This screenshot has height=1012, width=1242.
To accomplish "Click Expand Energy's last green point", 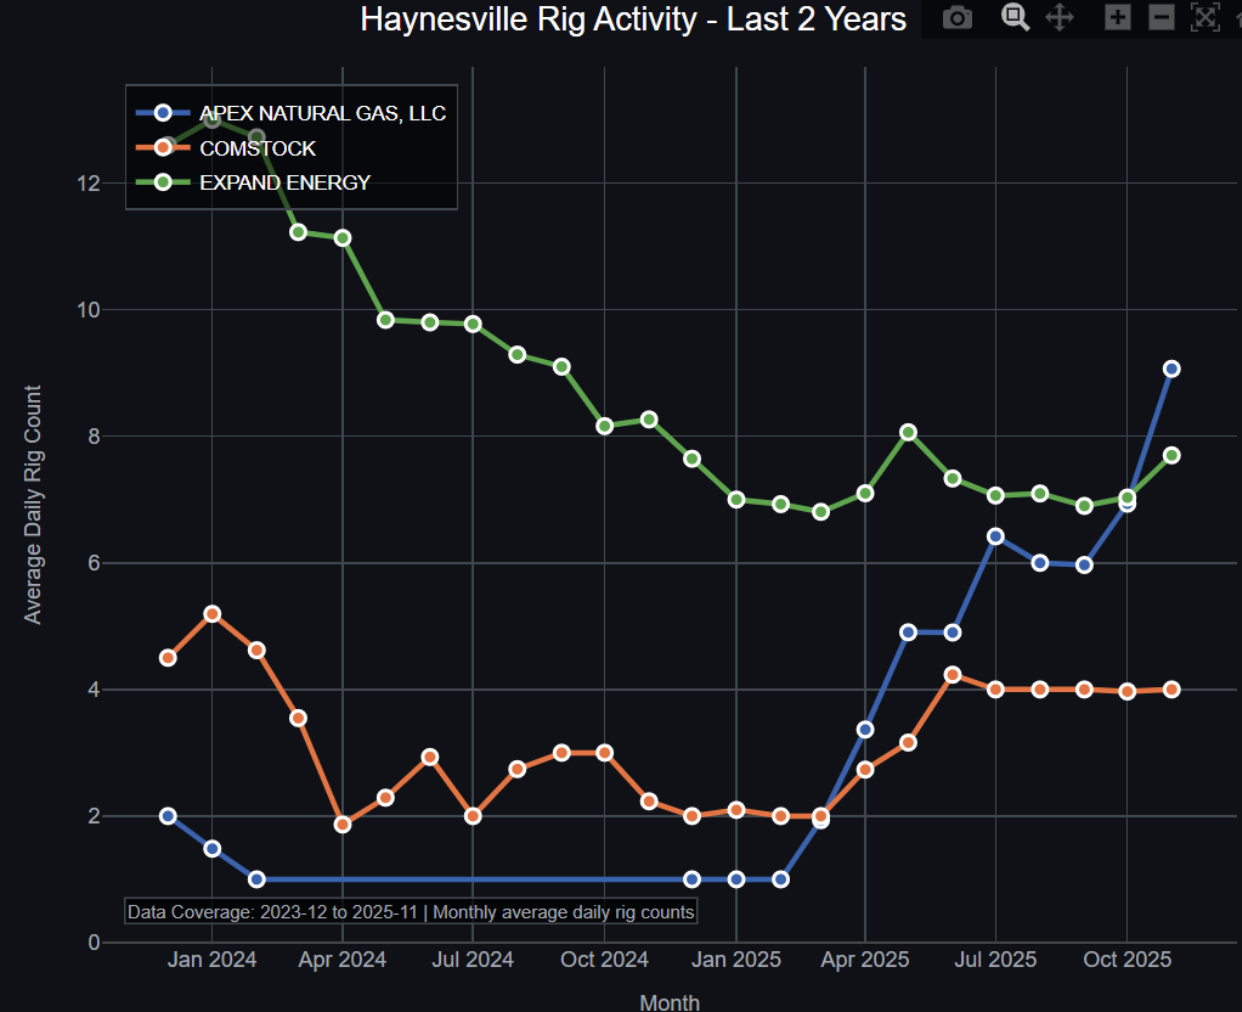I will (x=1171, y=456).
